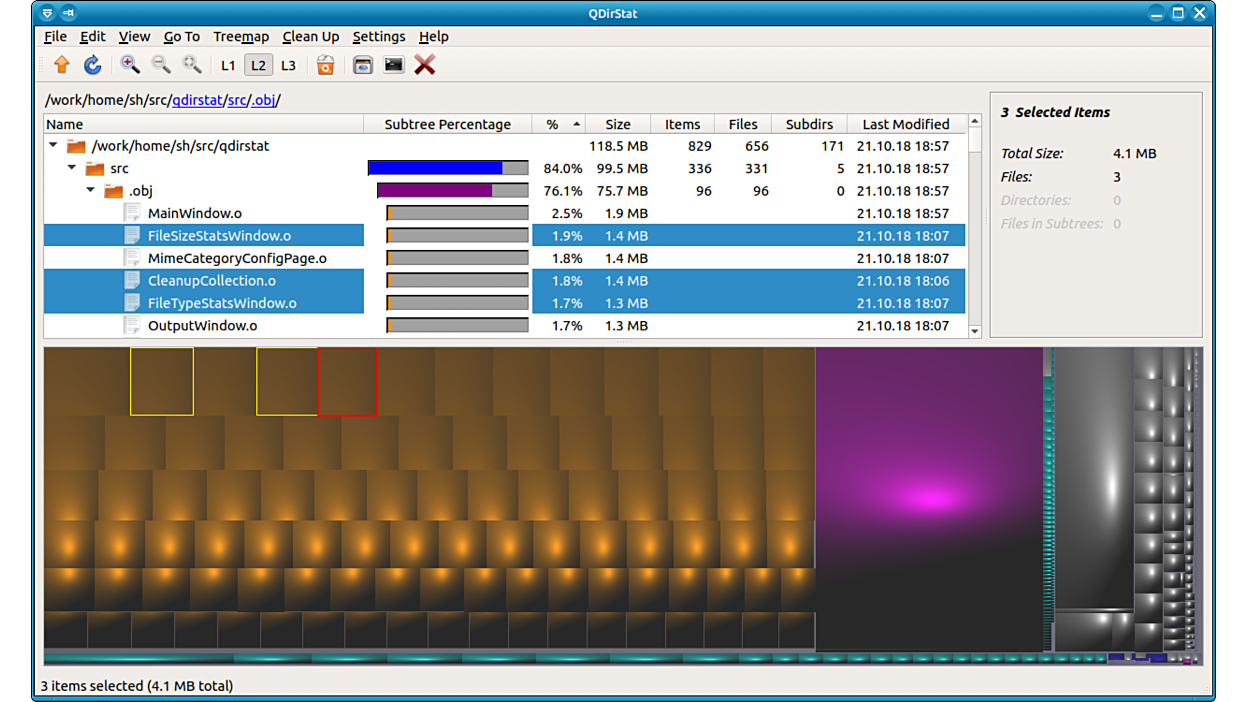
Task: Collapse the root /work/home/sh/src/qdirstat tree node
Action: click(54, 146)
